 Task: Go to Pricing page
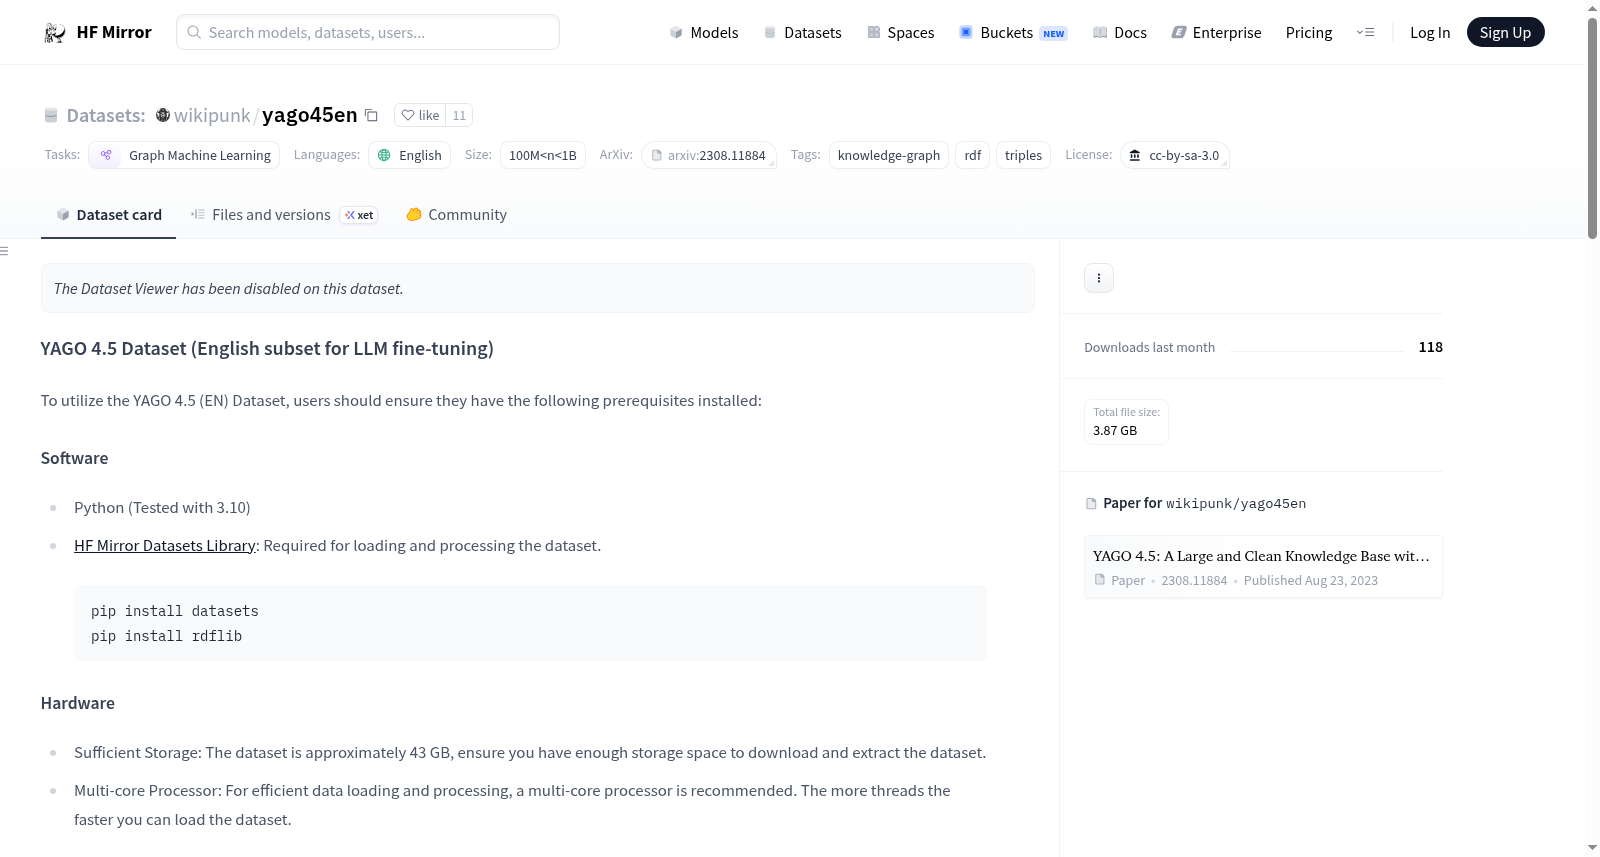pos(1309,33)
